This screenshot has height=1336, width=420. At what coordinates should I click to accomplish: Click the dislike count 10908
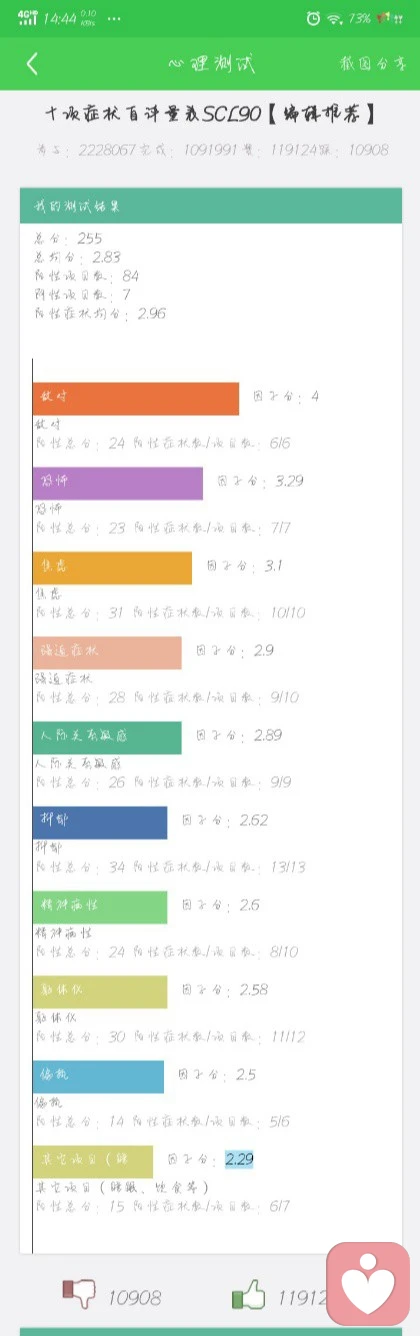tap(134, 1298)
